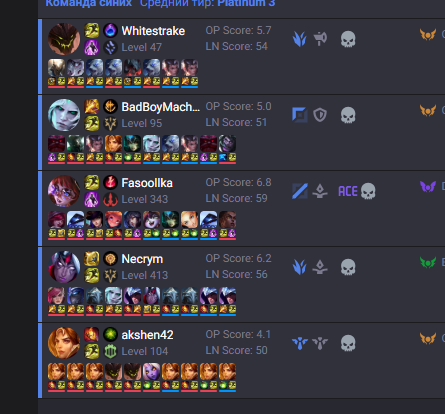Image resolution: width=445 pixels, height=414 pixels.
Task: Click the shield icon on BadBoyMach's row
Action: (x=320, y=115)
